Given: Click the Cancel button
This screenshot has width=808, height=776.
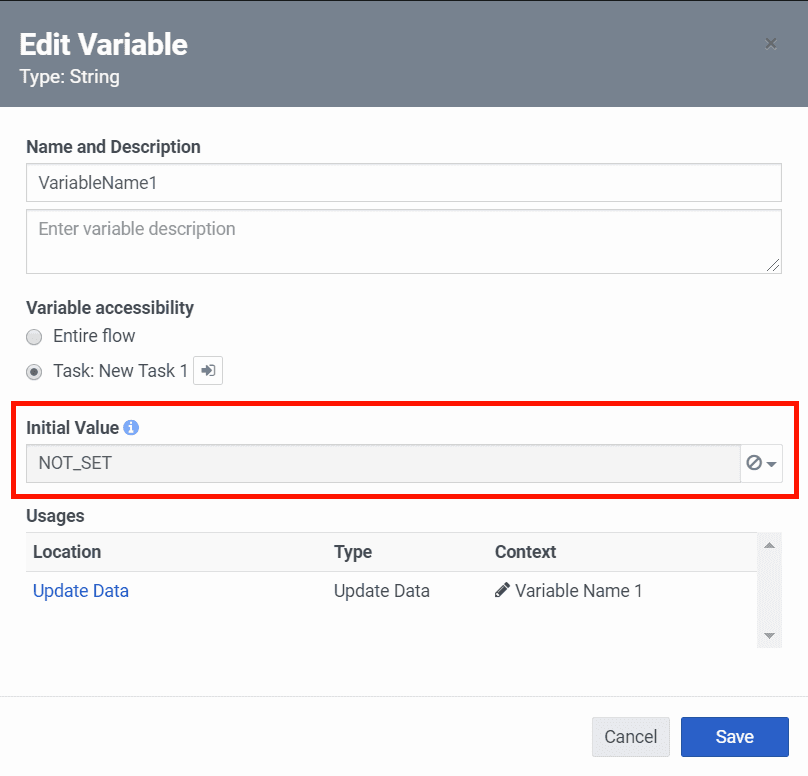Looking at the screenshot, I should pos(631,737).
